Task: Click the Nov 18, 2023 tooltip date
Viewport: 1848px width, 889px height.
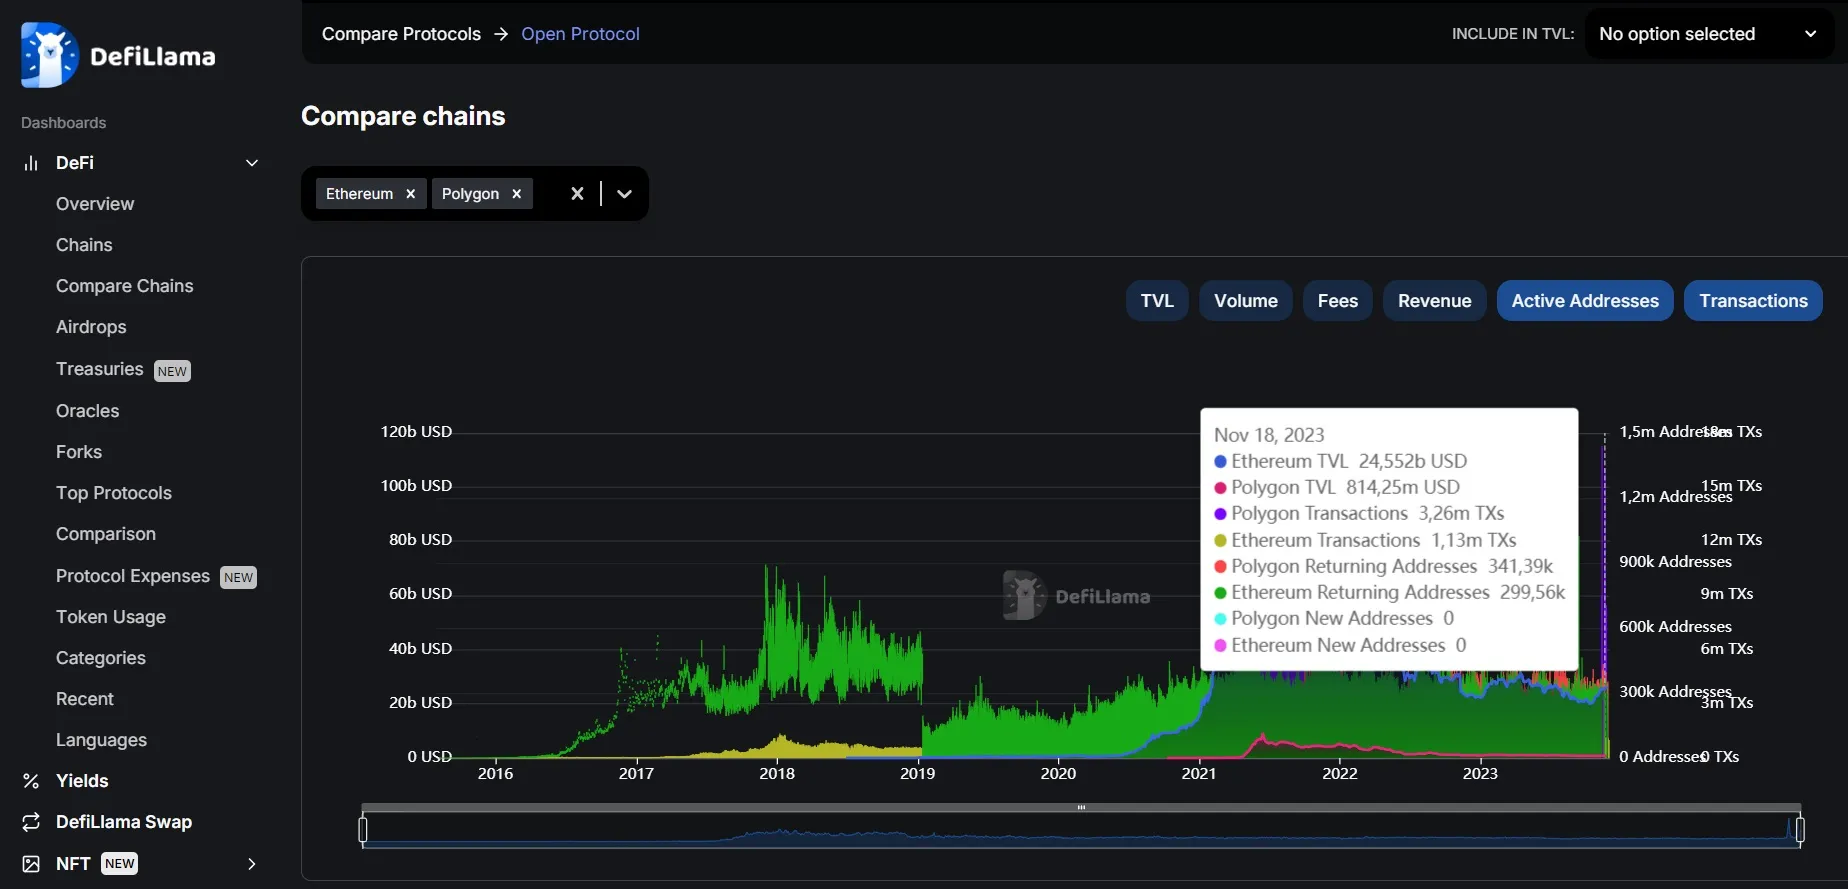Action: pyautogui.click(x=1269, y=435)
